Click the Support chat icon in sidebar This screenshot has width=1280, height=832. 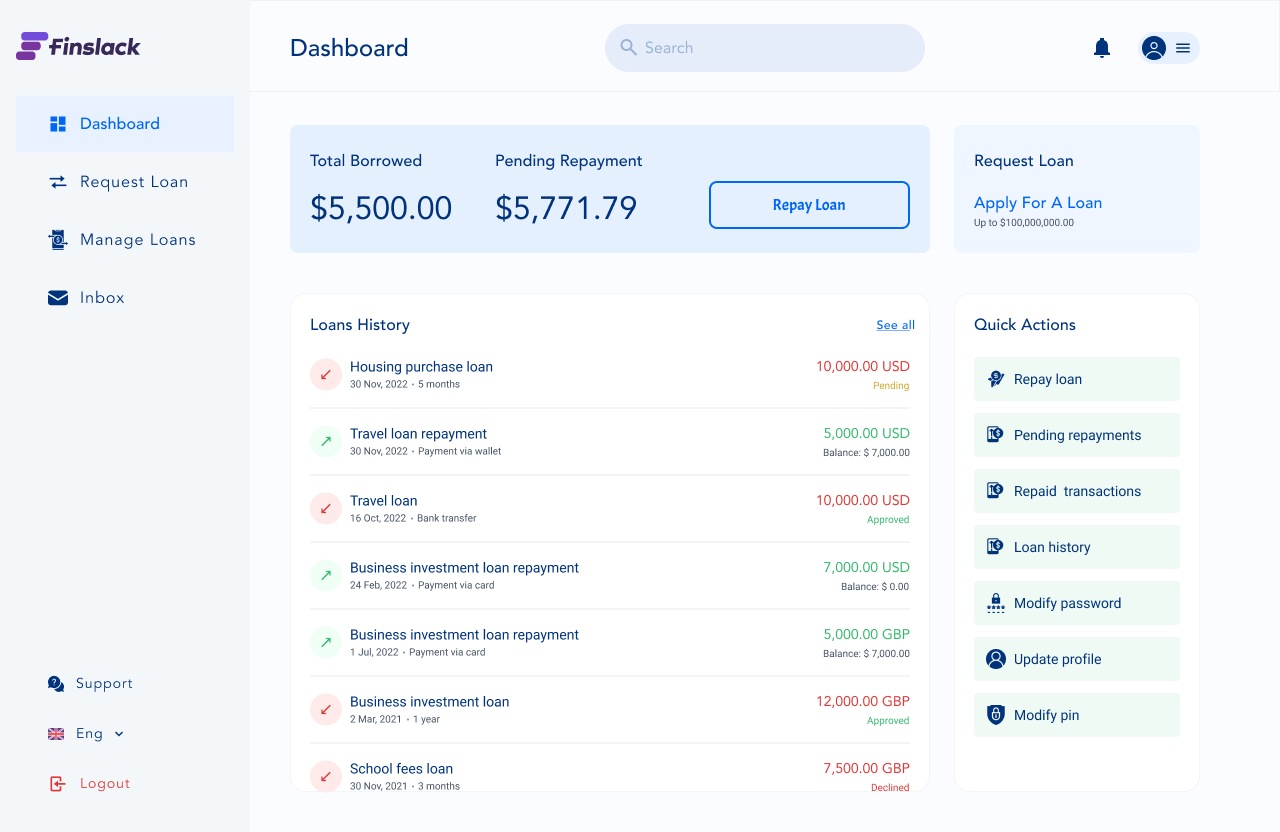(56, 684)
